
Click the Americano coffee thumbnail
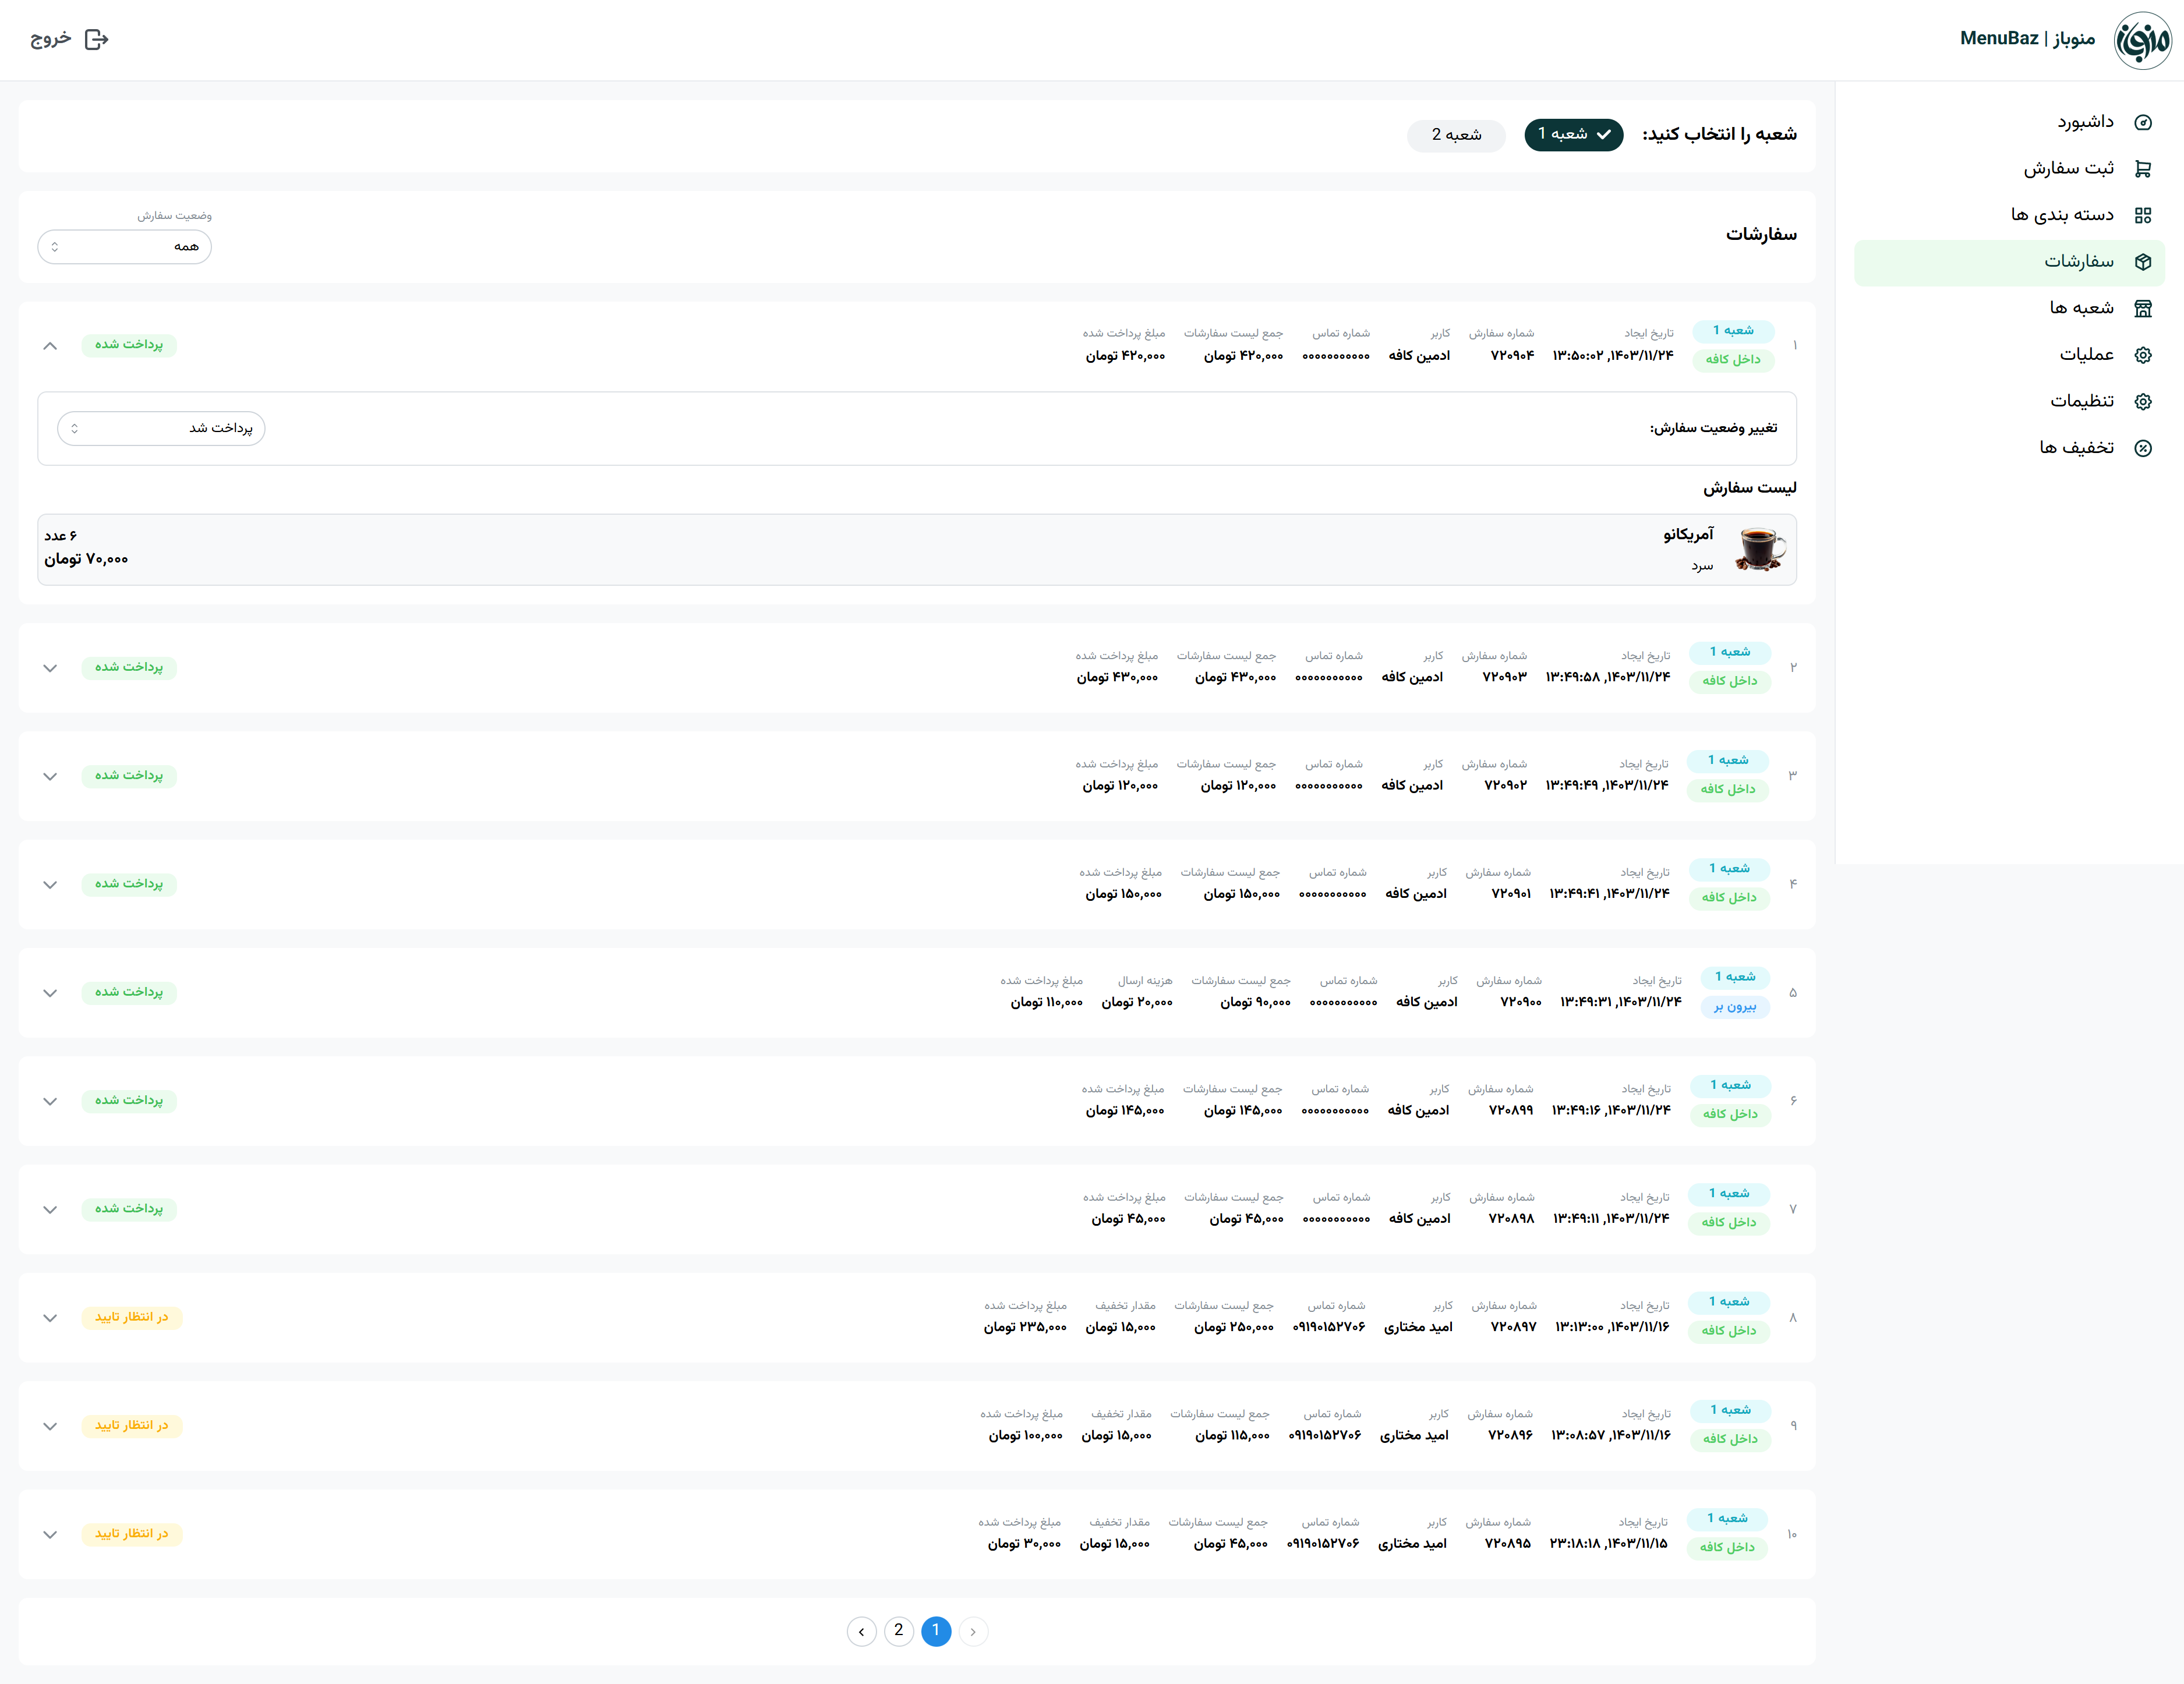pyautogui.click(x=1759, y=549)
